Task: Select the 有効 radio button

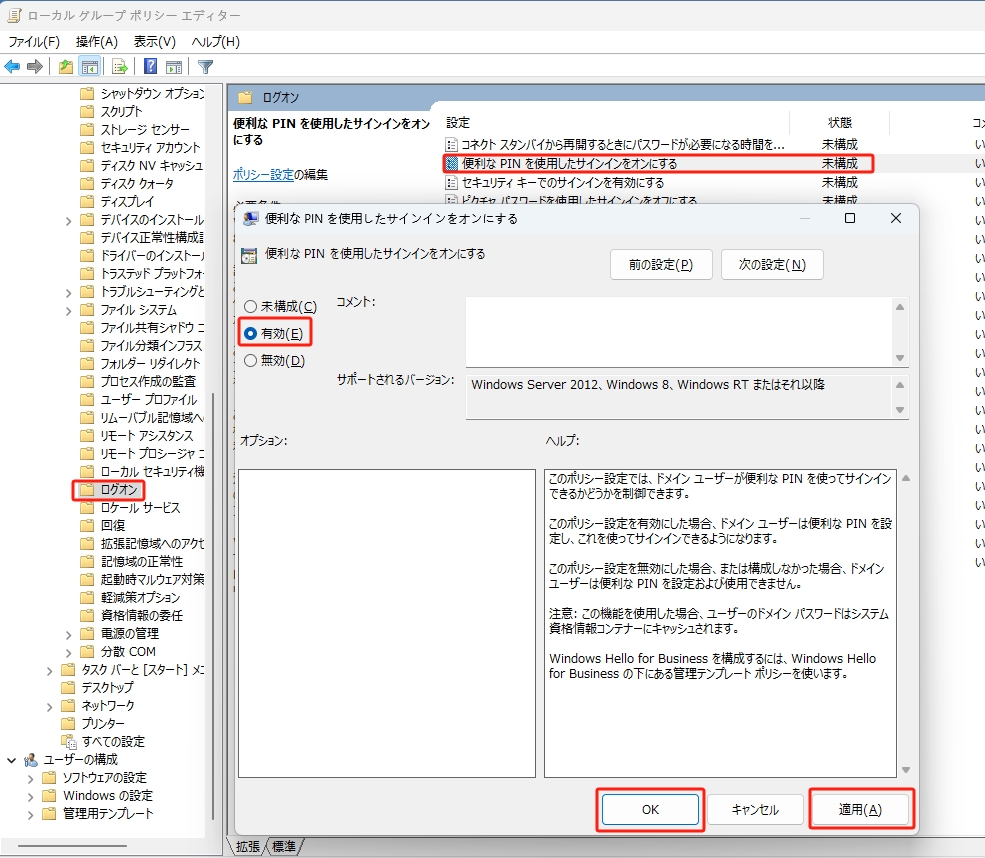Action: click(250, 333)
